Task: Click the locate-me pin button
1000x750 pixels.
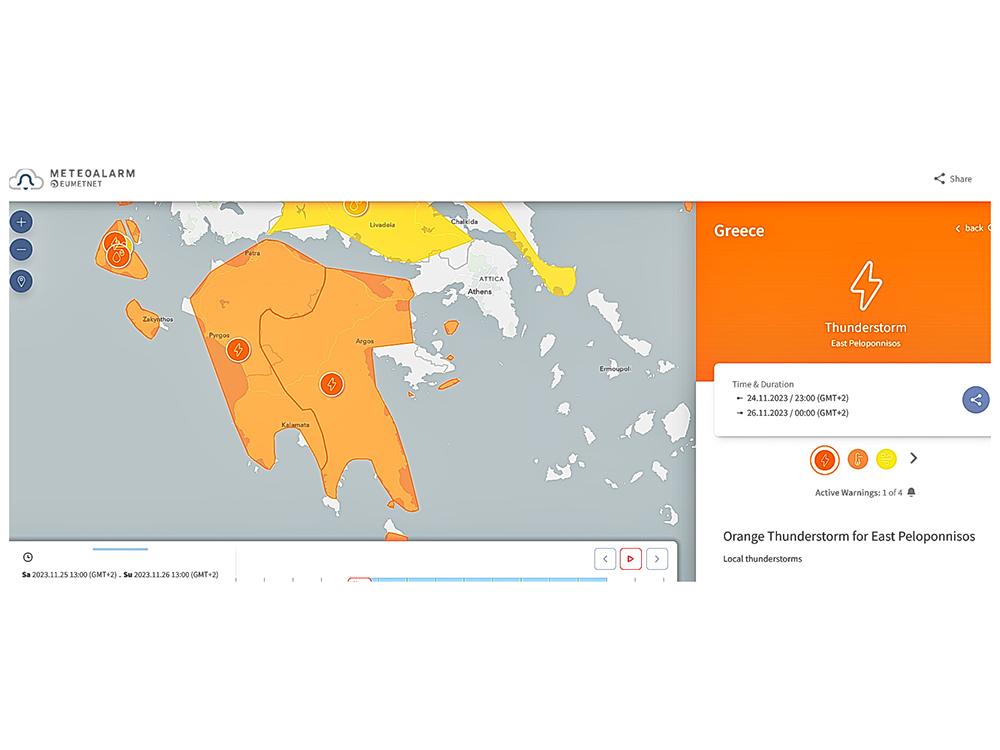Action: [22, 281]
